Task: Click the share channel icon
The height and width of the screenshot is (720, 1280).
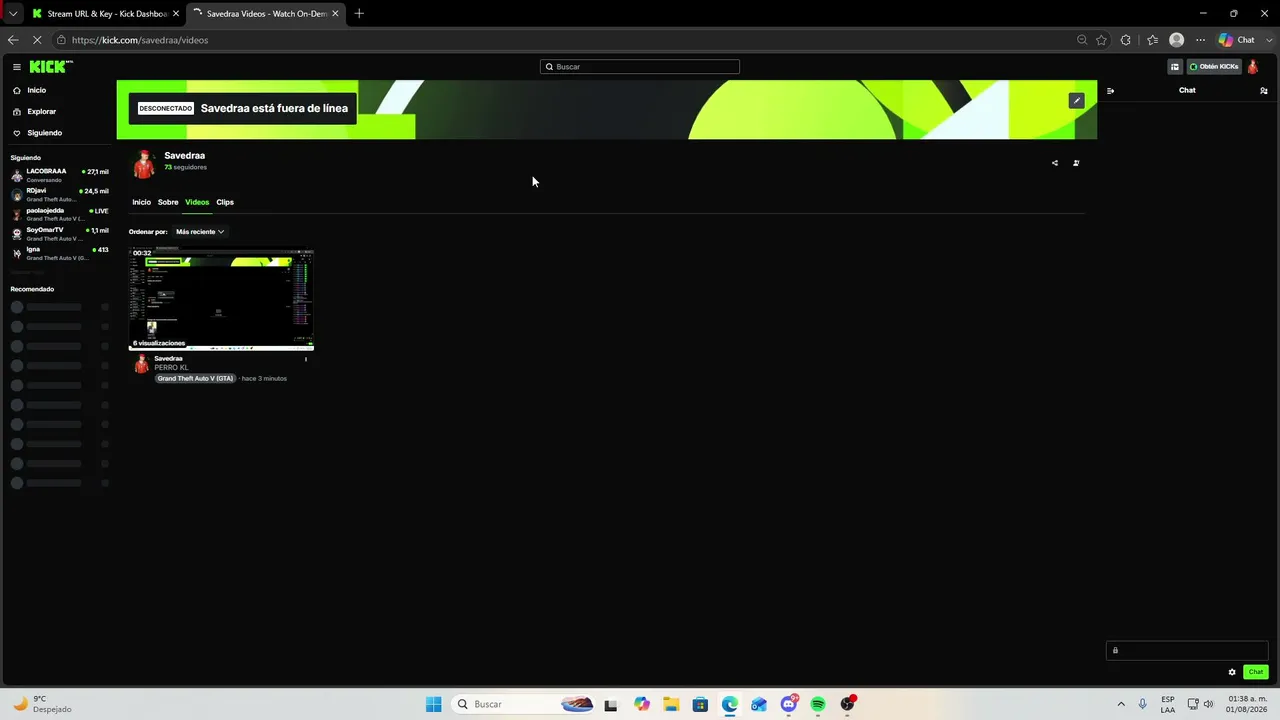Action: coord(1054,163)
